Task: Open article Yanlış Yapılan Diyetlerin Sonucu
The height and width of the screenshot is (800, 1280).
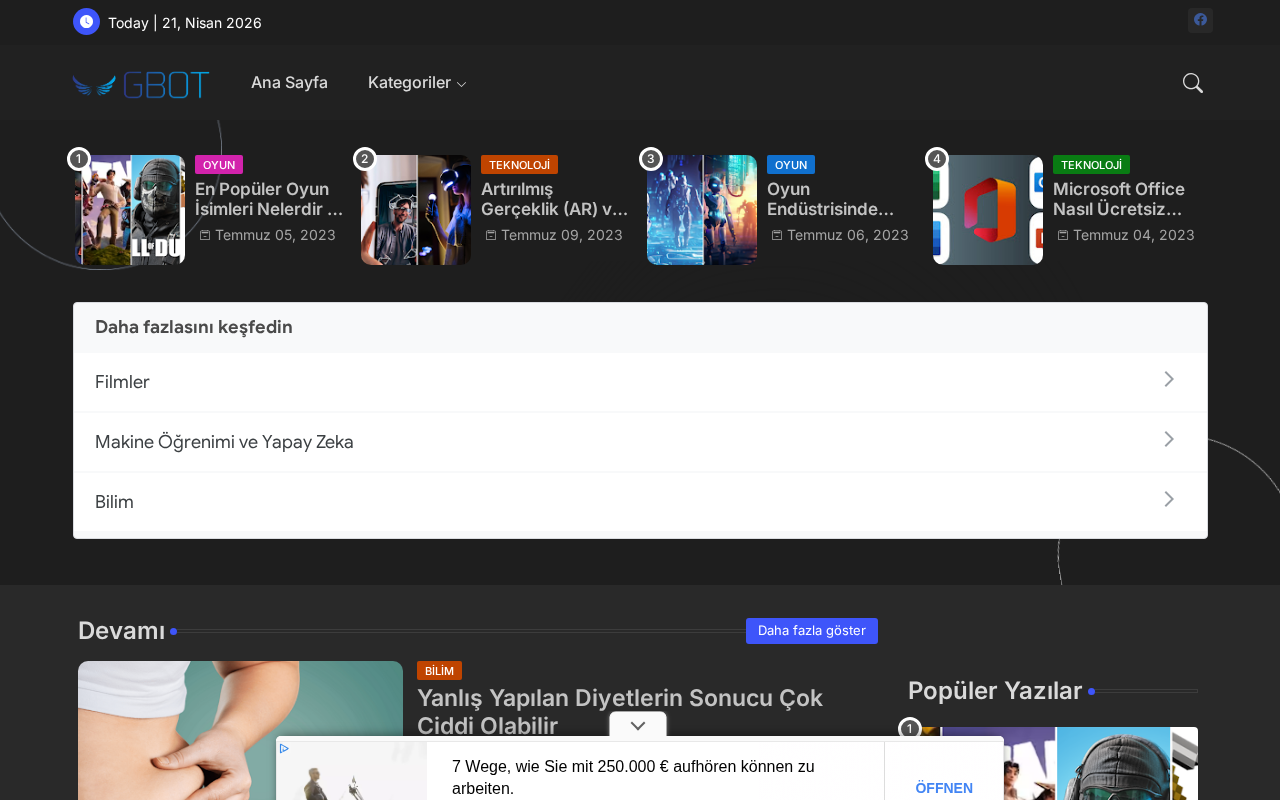Action: coord(619,711)
